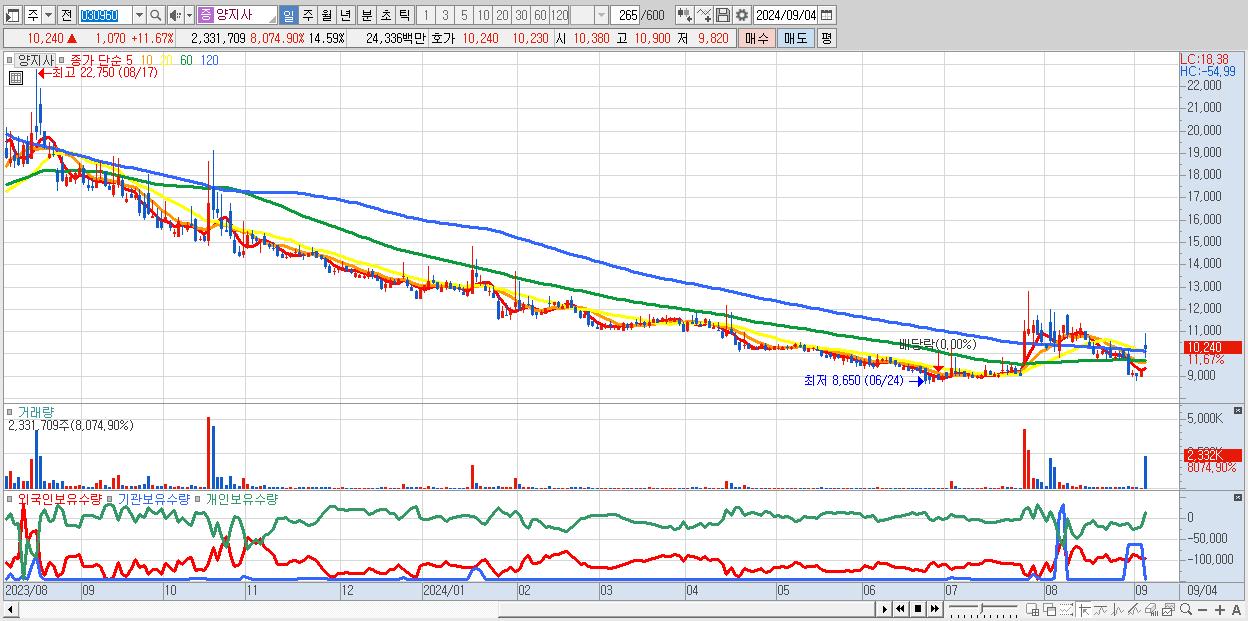Select the 분 minute chart period

[366, 15]
